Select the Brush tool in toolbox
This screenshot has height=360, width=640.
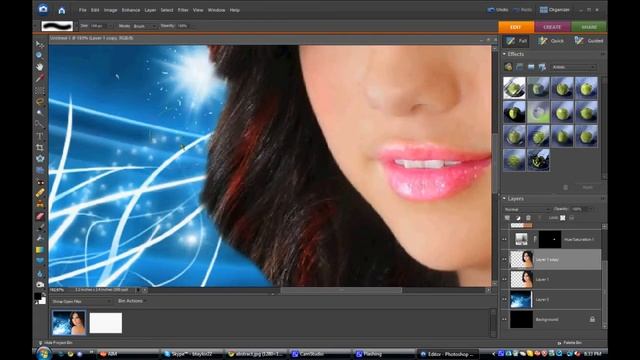(40, 227)
